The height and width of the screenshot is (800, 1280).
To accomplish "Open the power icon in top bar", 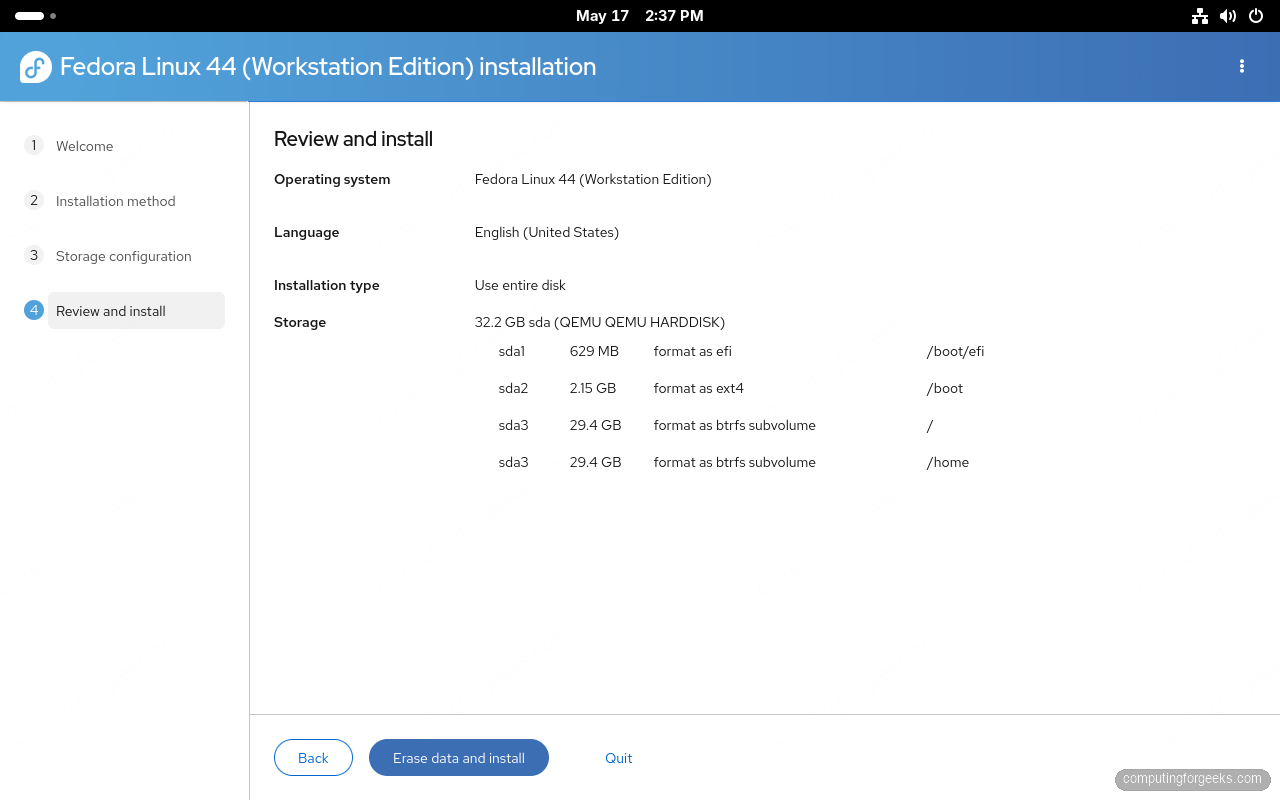I will [1256, 16].
